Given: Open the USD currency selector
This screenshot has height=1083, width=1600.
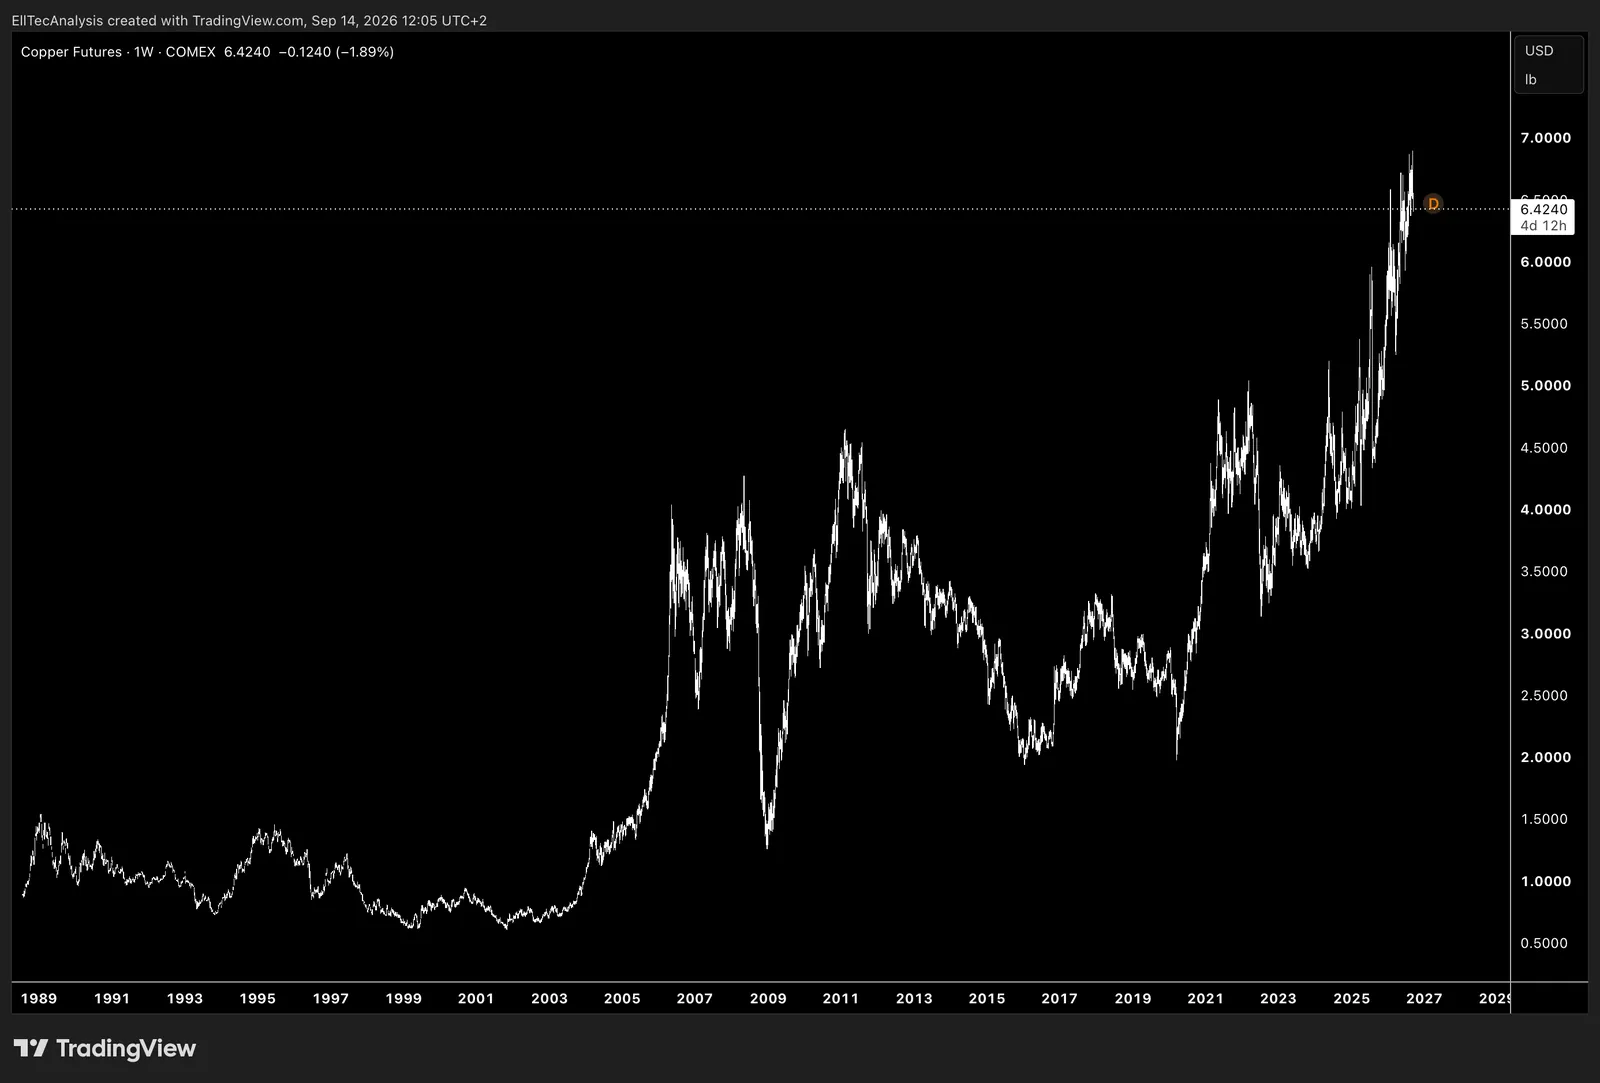Looking at the screenshot, I should [x=1539, y=51].
